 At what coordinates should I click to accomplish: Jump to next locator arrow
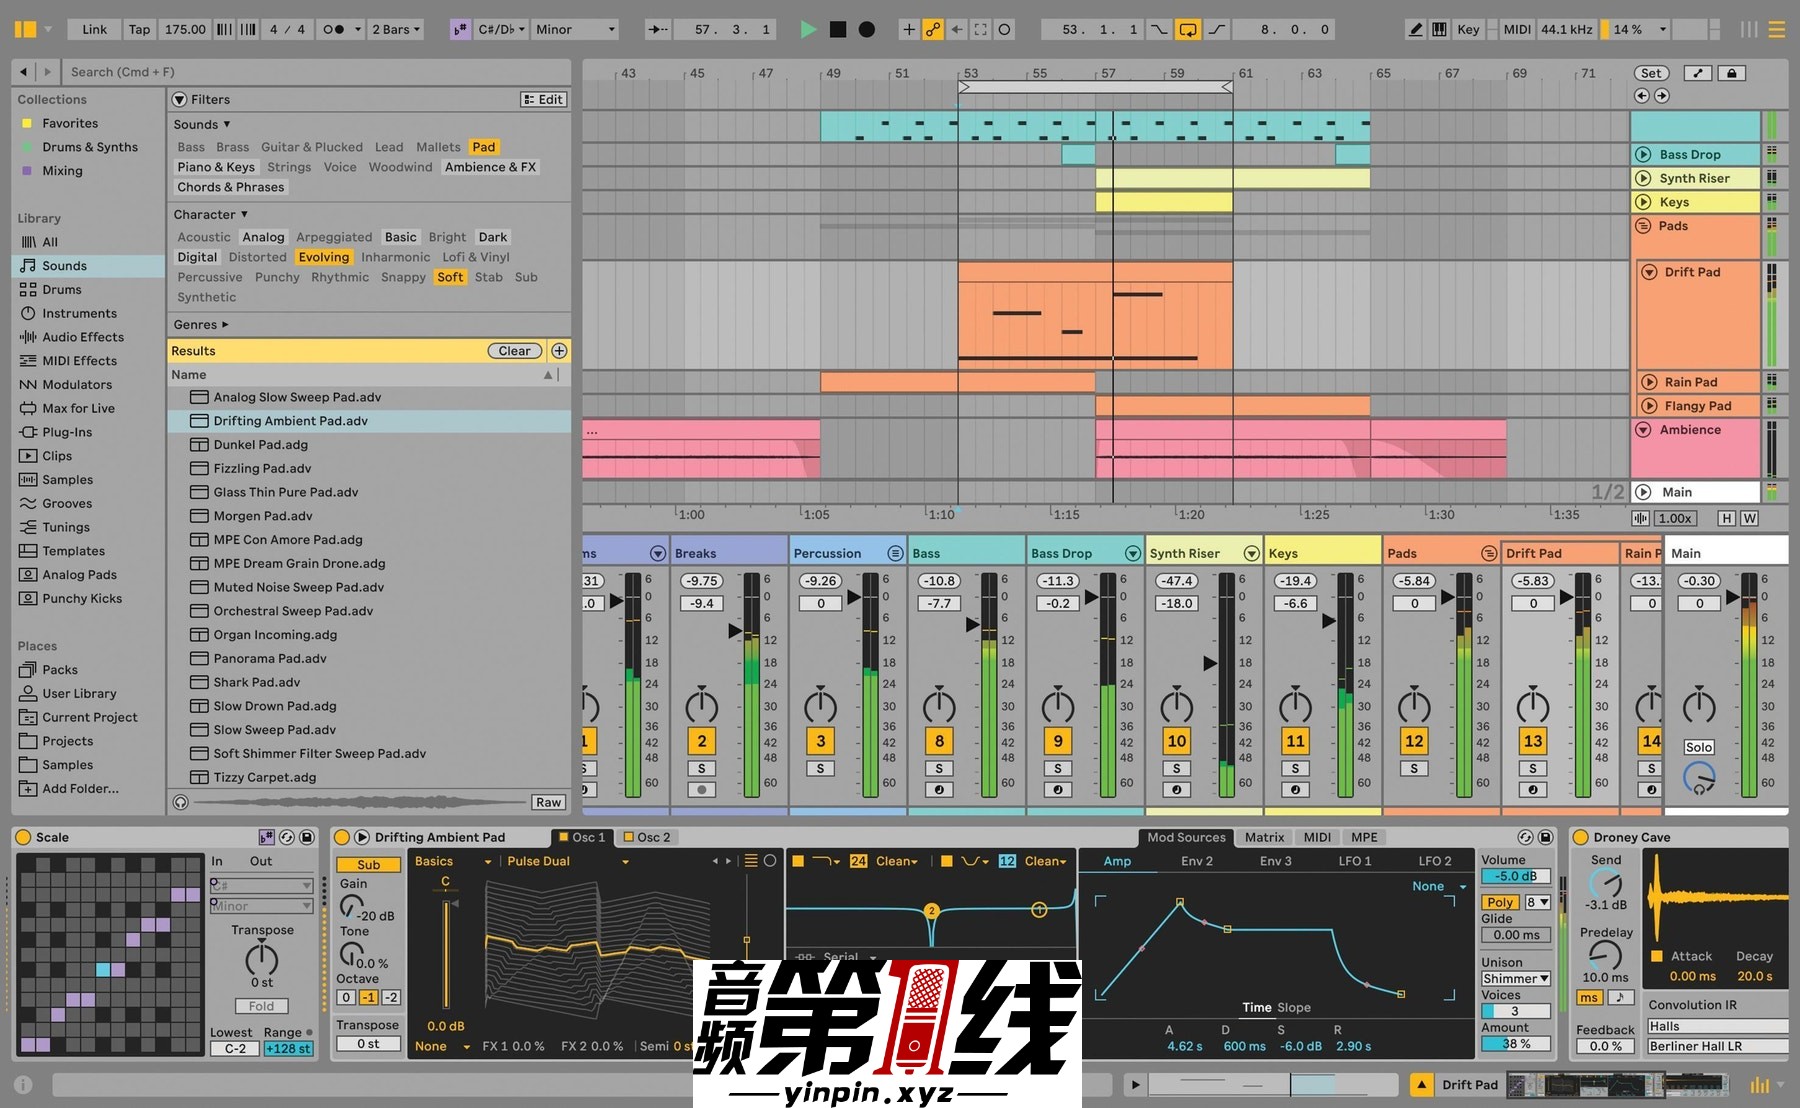pyautogui.click(x=1662, y=96)
